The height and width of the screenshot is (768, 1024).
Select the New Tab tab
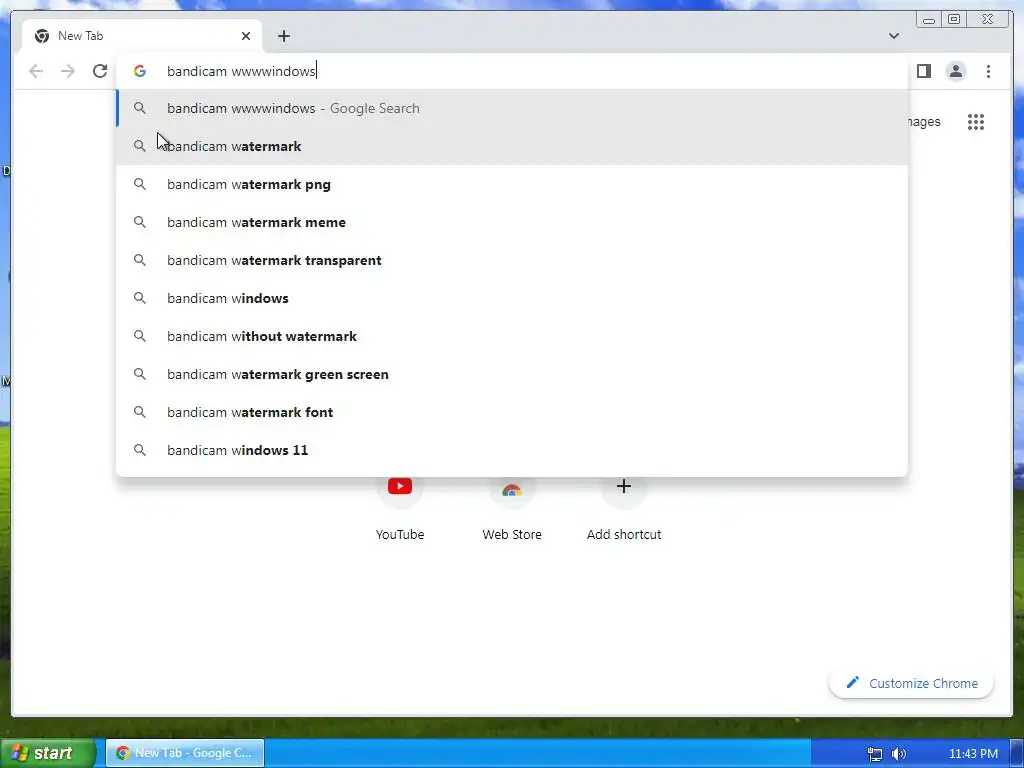pos(142,36)
